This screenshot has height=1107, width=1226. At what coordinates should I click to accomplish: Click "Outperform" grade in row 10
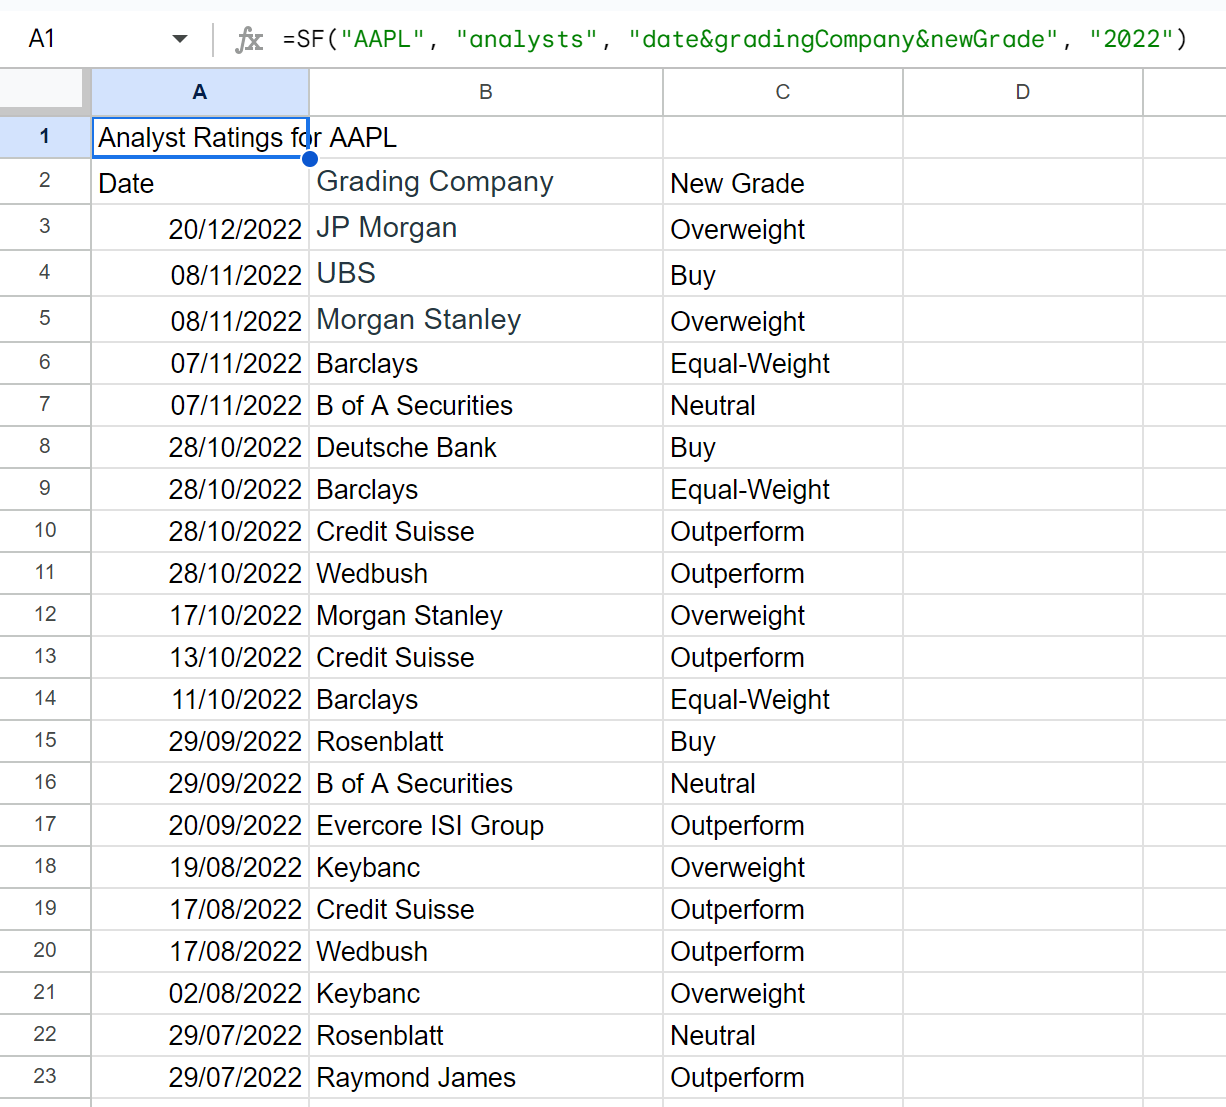pos(783,531)
